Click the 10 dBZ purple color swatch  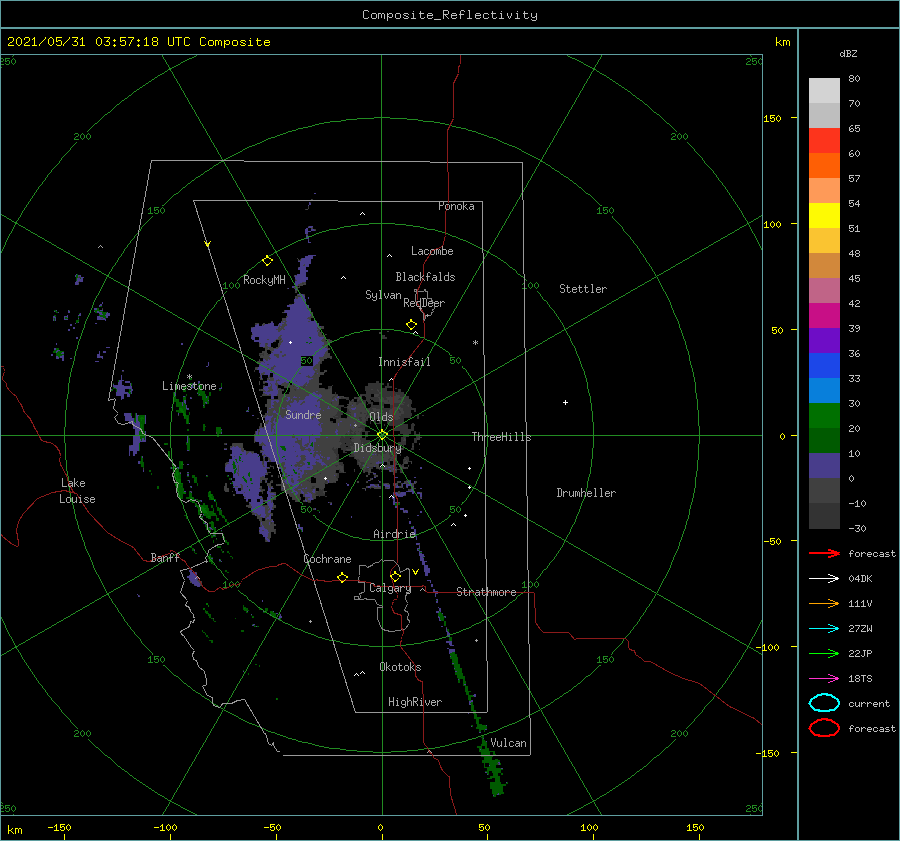pyautogui.click(x=824, y=465)
